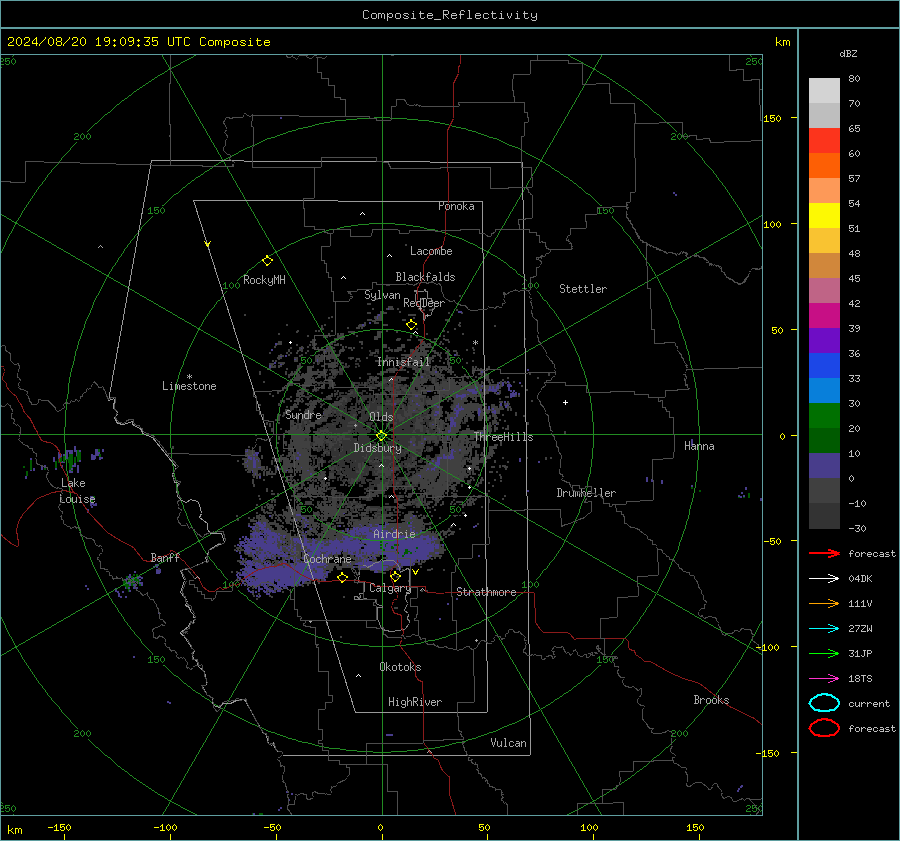Click the Brooks city label
Image resolution: width=900 pixels, height=841 pixels.
[x=711, y=700]
